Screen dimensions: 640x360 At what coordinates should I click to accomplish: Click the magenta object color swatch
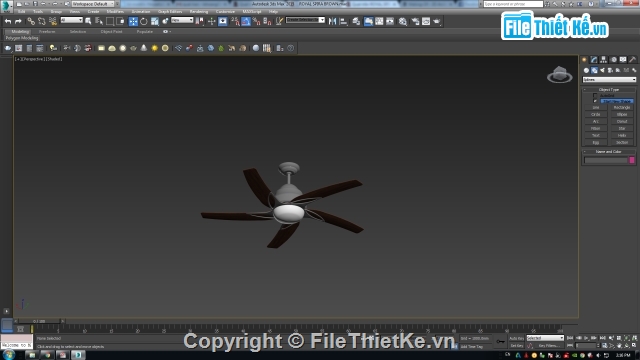pyautogui.click(x=632, y=160)
